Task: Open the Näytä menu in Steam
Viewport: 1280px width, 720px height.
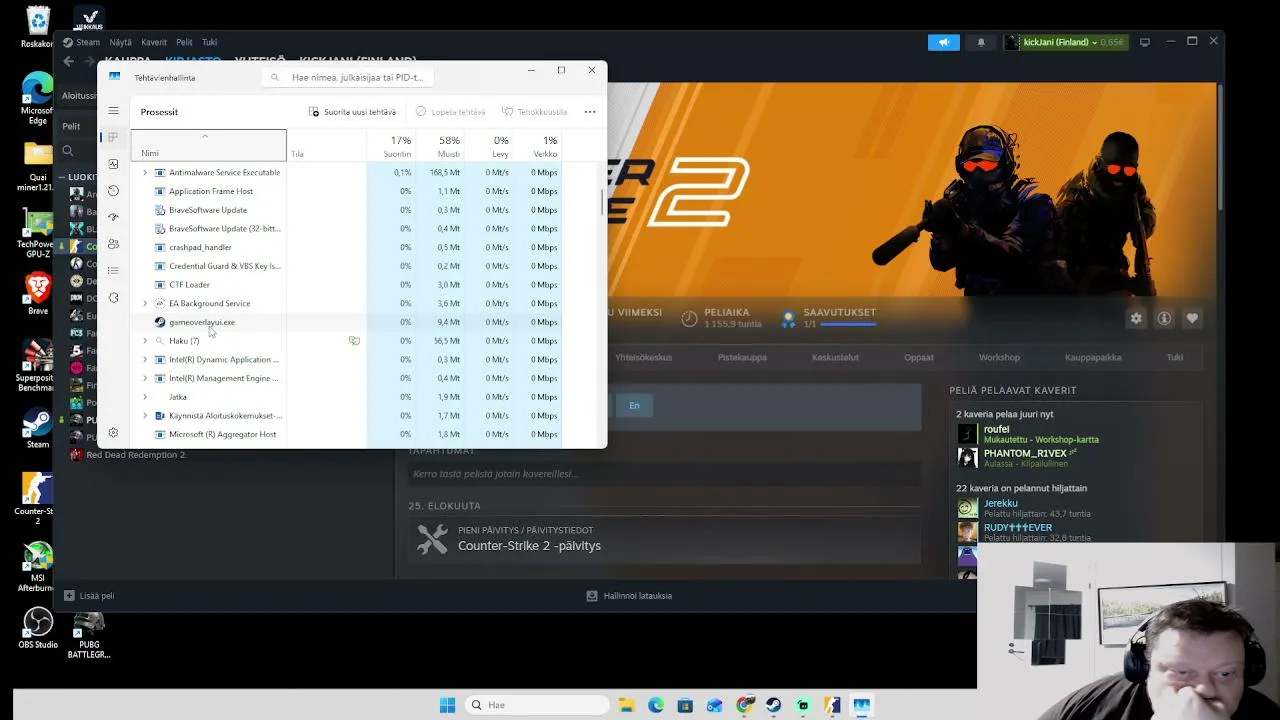Action: click(120, 42)
